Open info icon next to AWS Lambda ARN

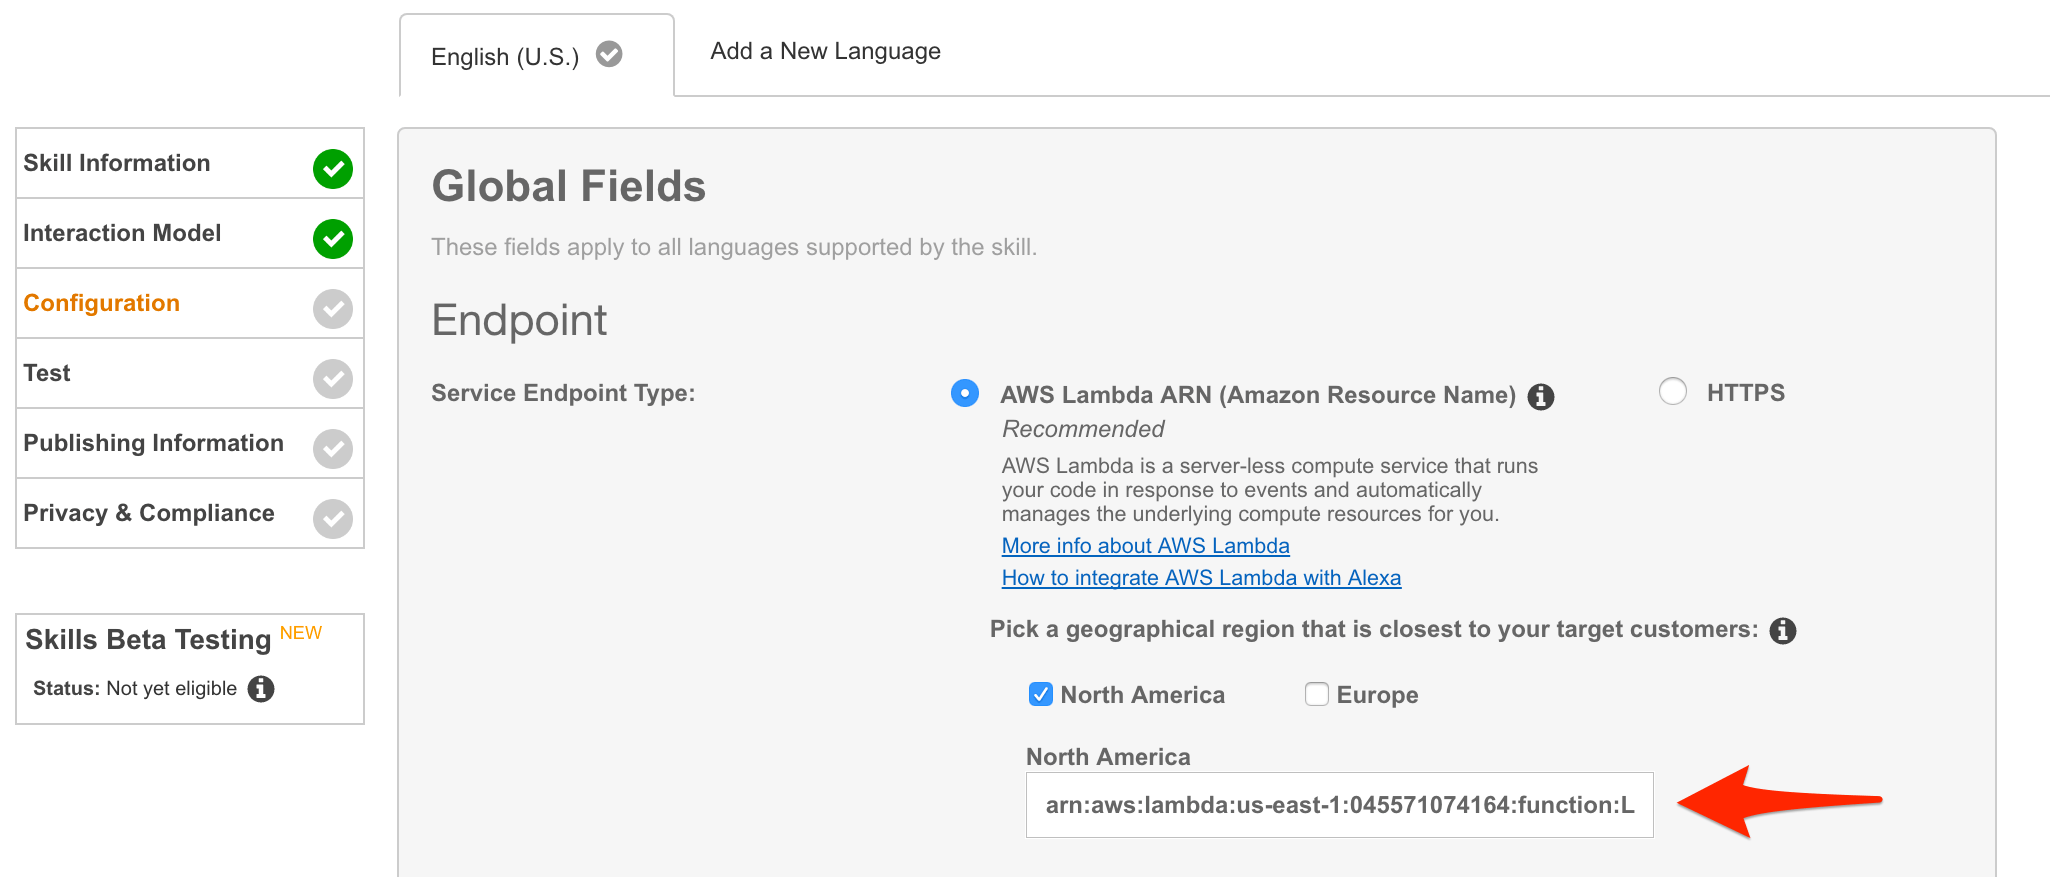pyautogui.click(x=1541, y=397)
